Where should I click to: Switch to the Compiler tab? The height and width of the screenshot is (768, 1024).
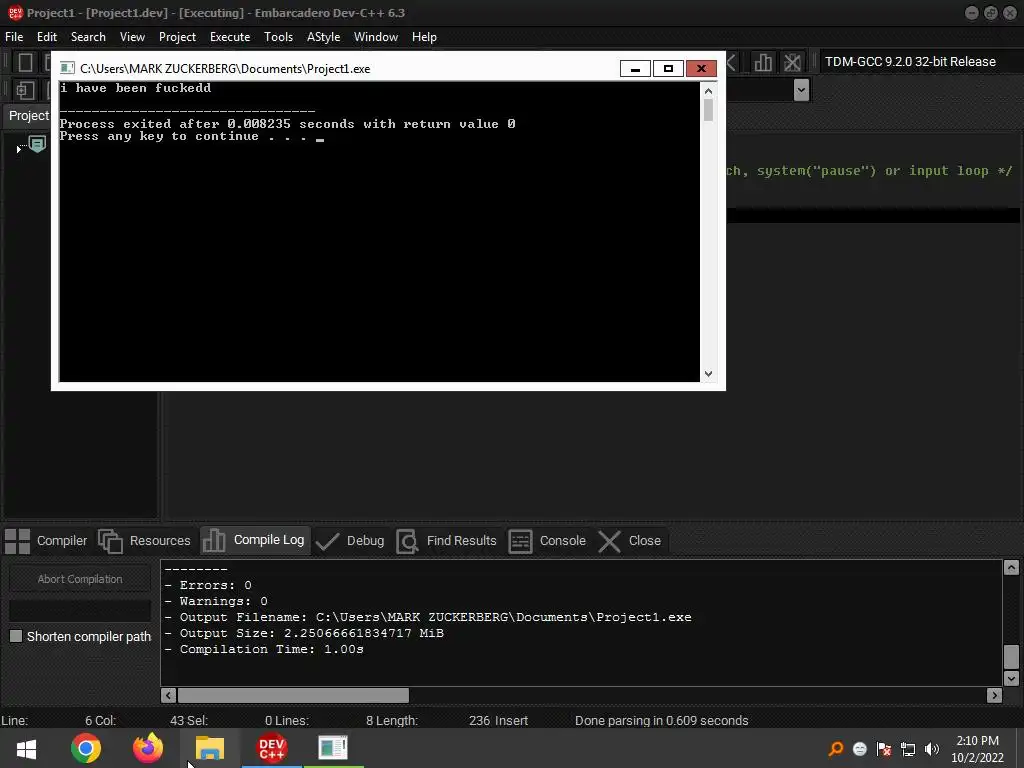tap(46, 541)
